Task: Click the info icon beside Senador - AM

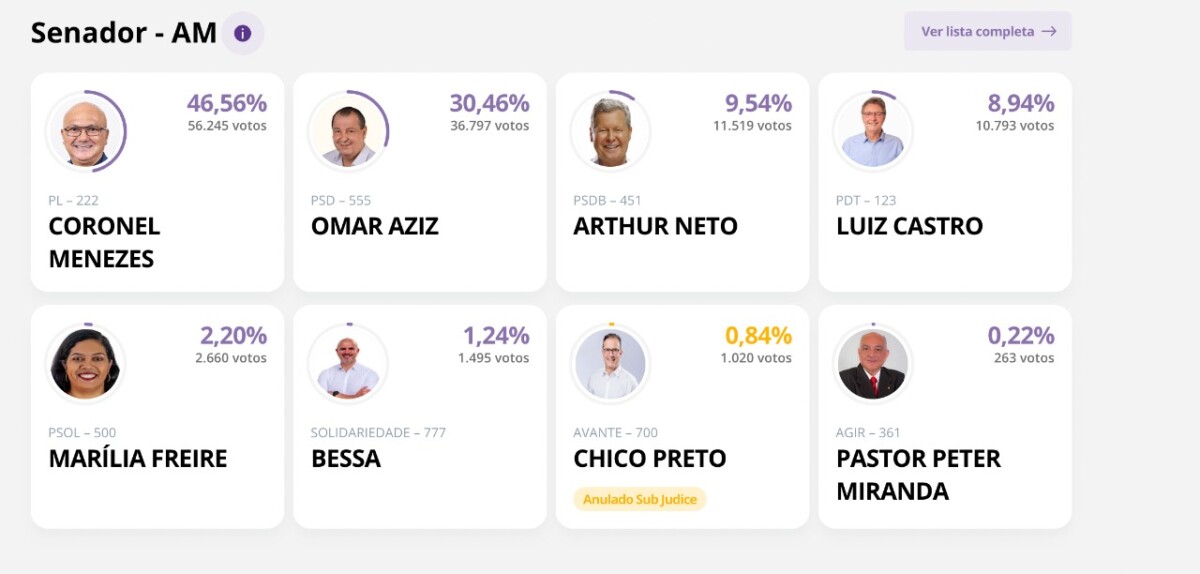Action: point(242,33)
